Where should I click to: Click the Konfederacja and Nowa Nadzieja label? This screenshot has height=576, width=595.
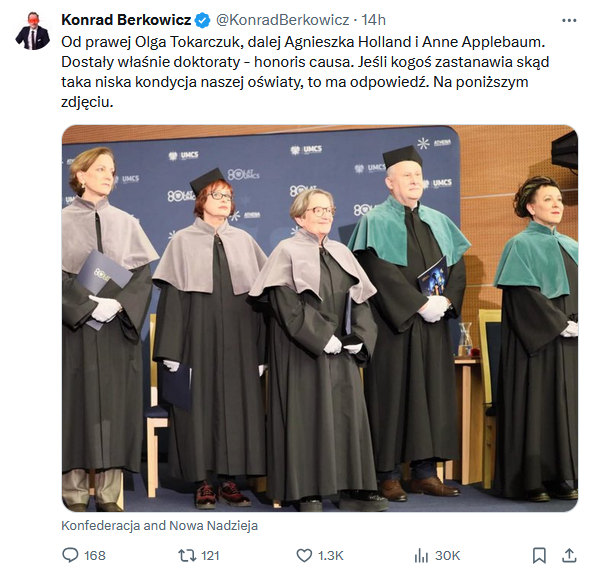159,526
